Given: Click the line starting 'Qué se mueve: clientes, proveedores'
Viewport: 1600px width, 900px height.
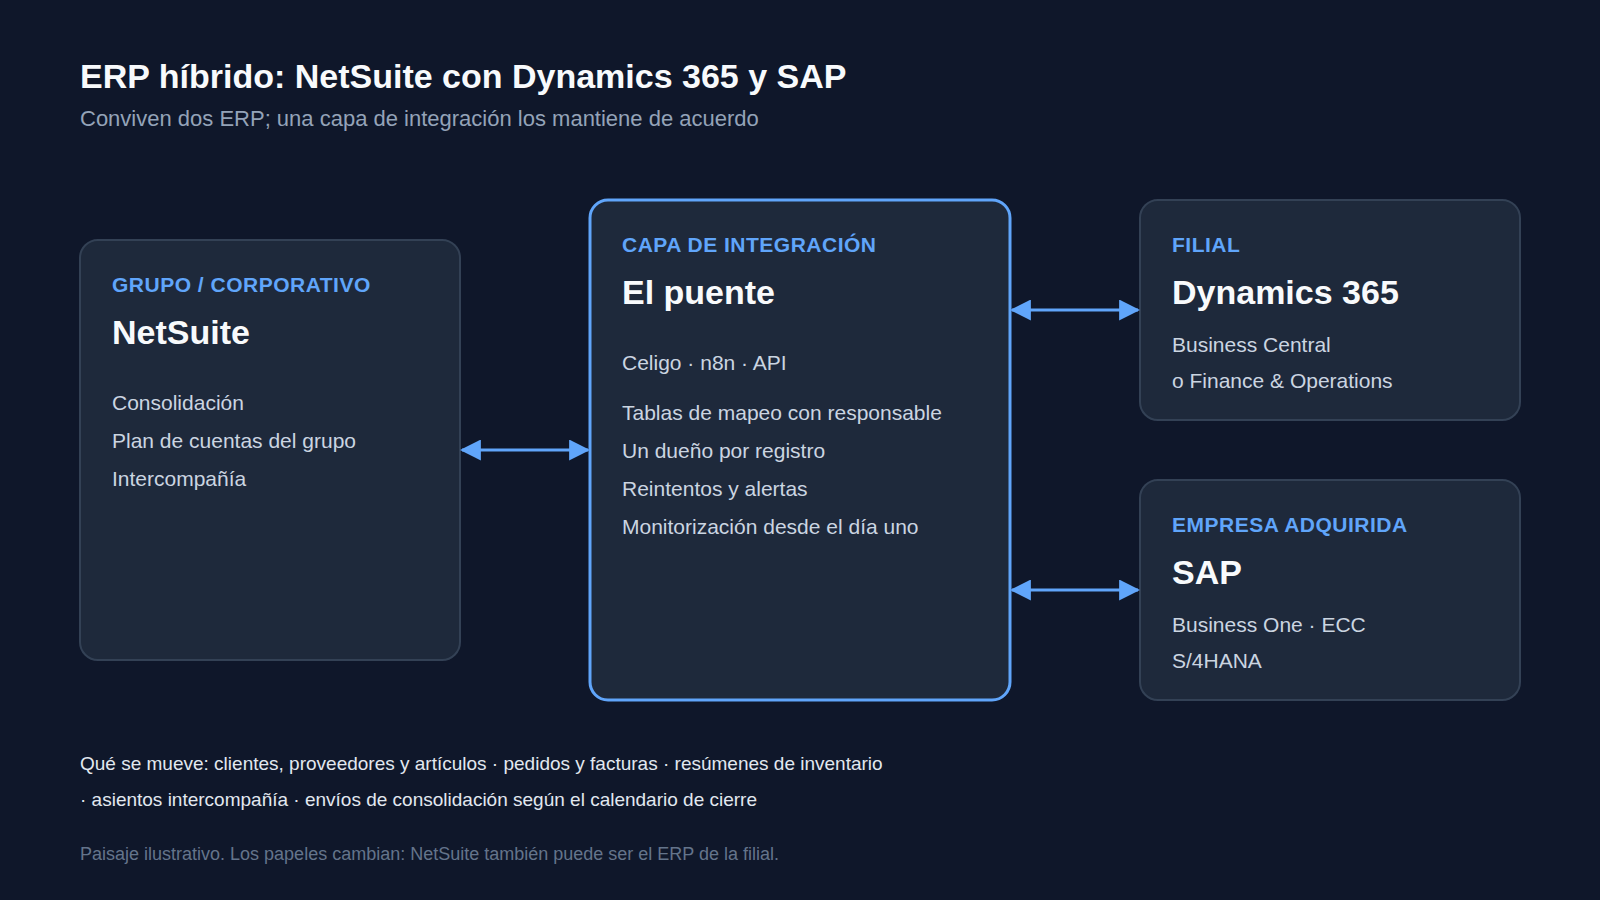Looking at the screenshot, I should pyautogui.click(x=481, y=764).
